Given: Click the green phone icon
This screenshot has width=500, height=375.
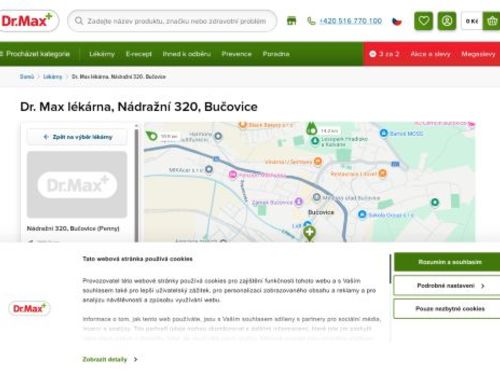Looking at the screenshot, I should pyautogui.click(x=311, y=21).
